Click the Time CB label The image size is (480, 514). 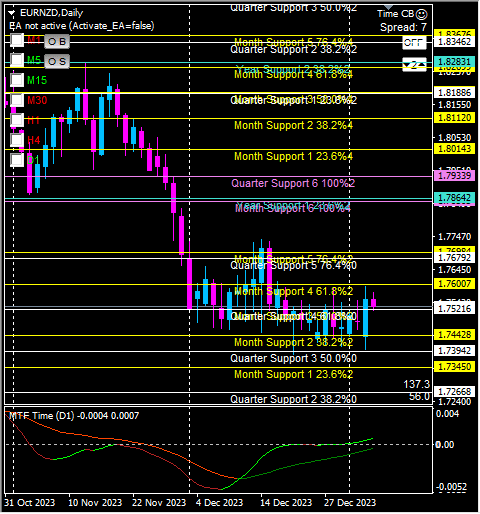coord(396,14)
